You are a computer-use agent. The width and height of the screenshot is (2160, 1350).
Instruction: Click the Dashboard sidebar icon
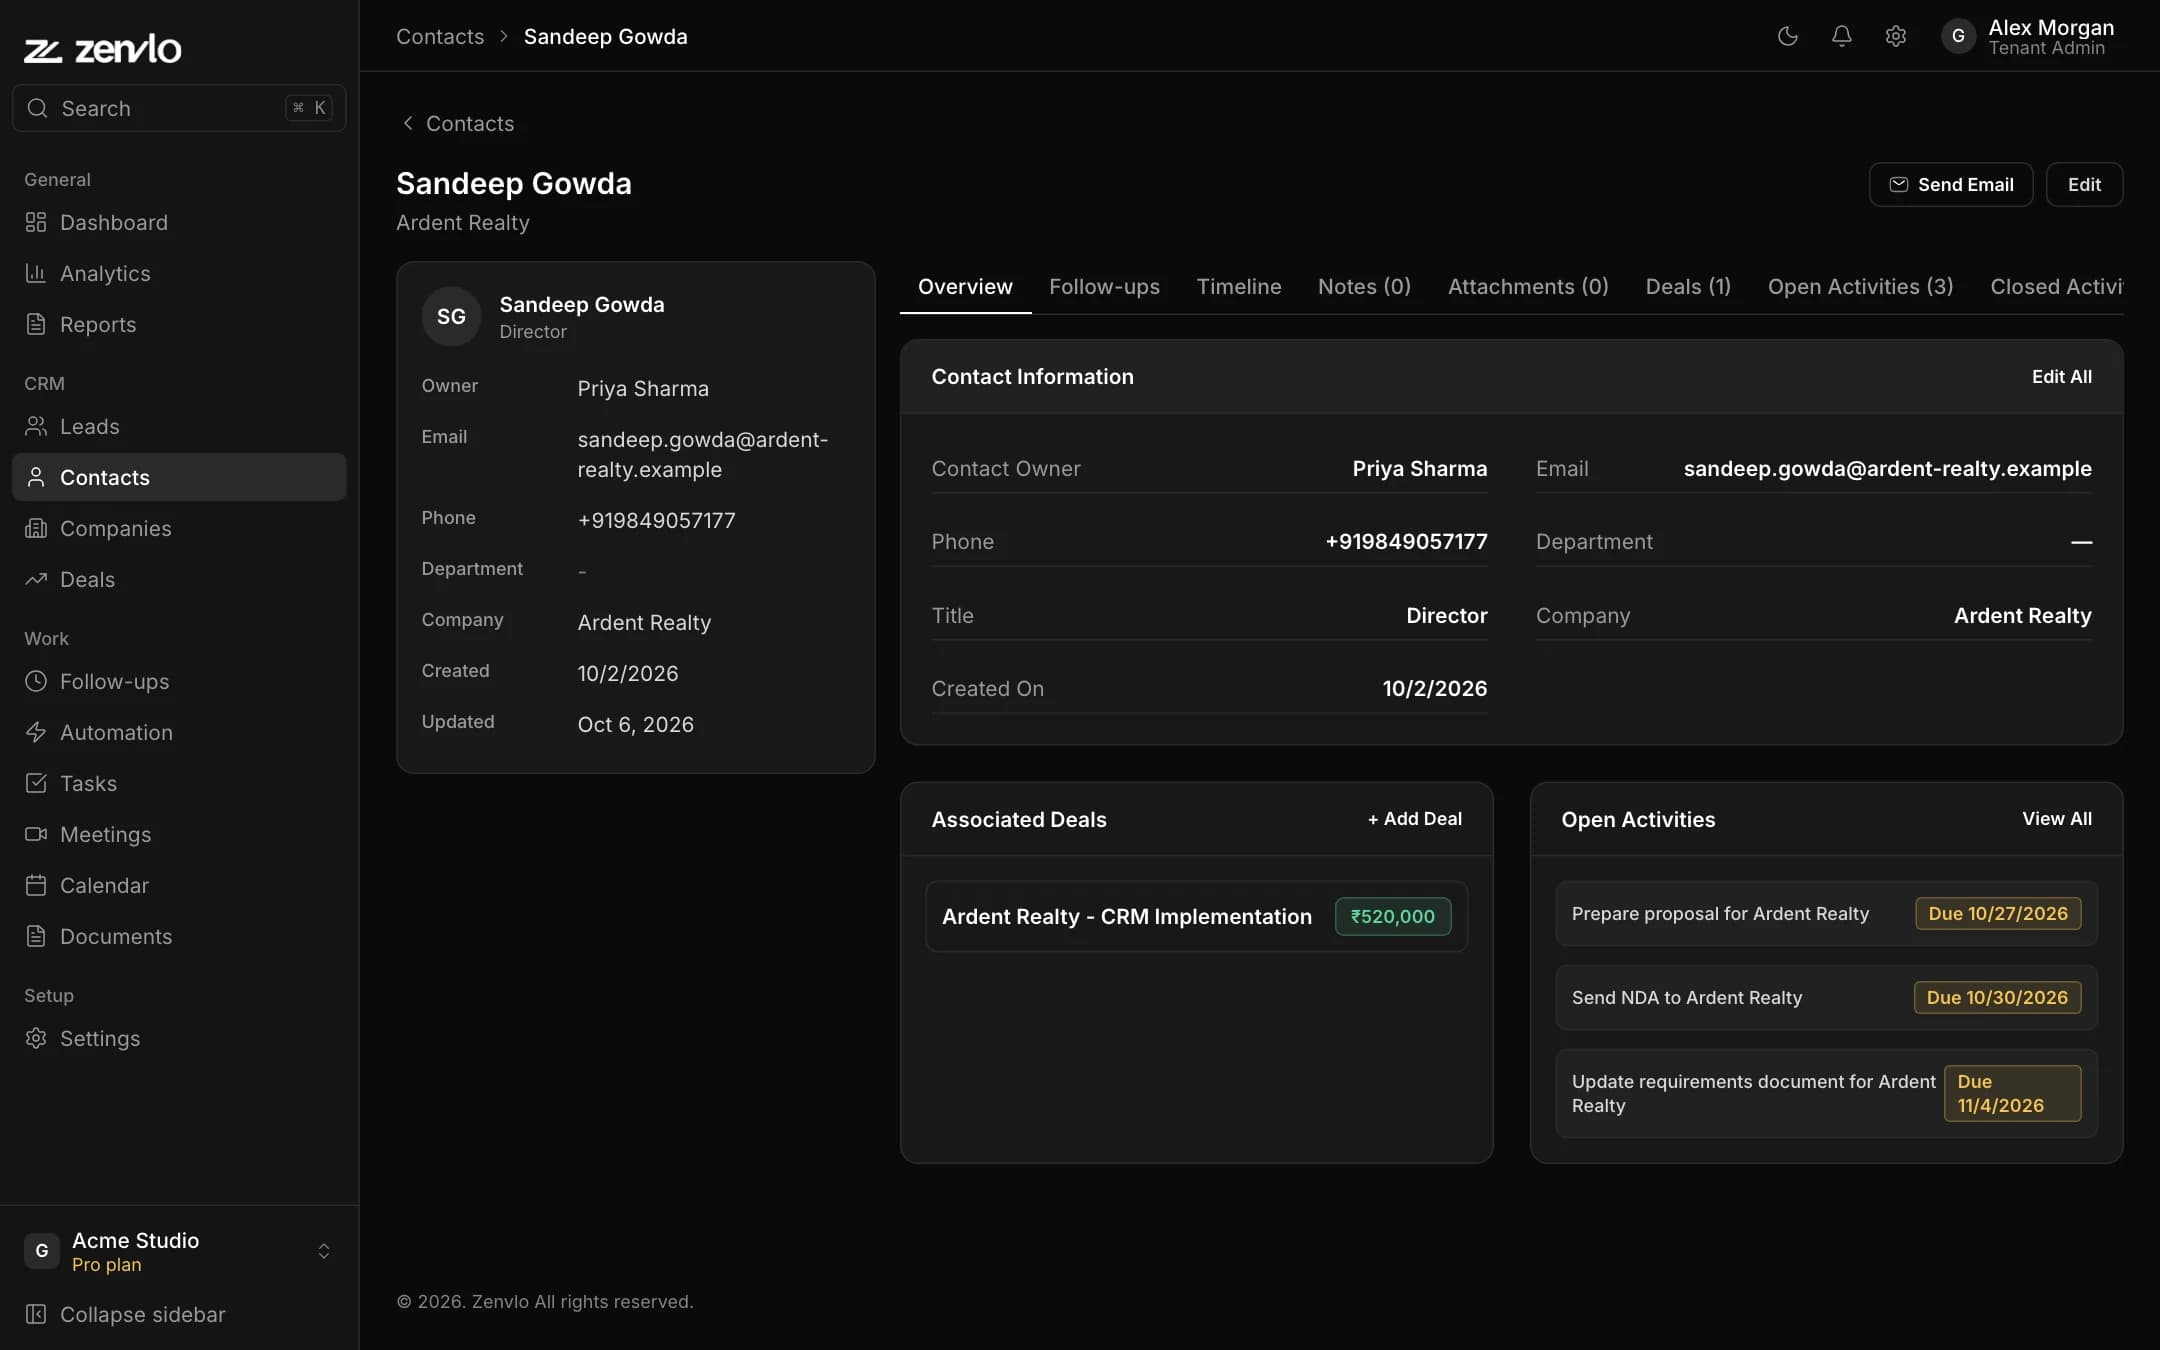point(36,222)
